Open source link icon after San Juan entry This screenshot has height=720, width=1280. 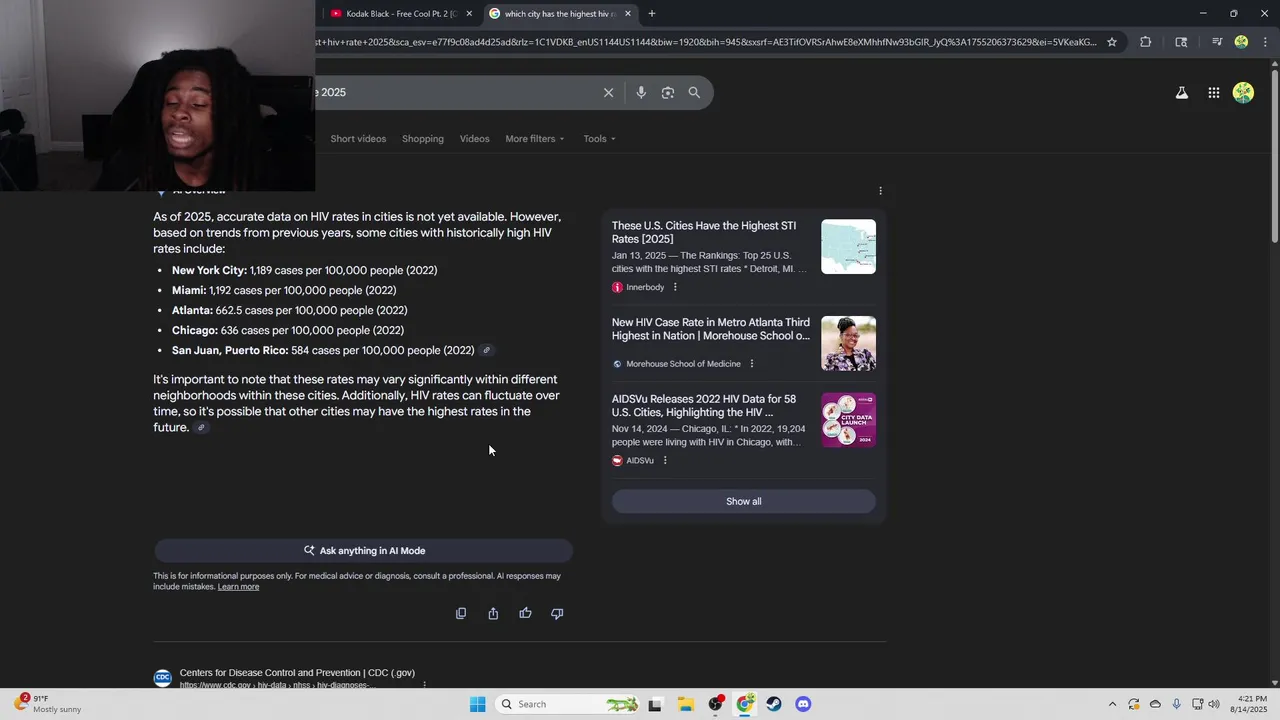[487, 350]
